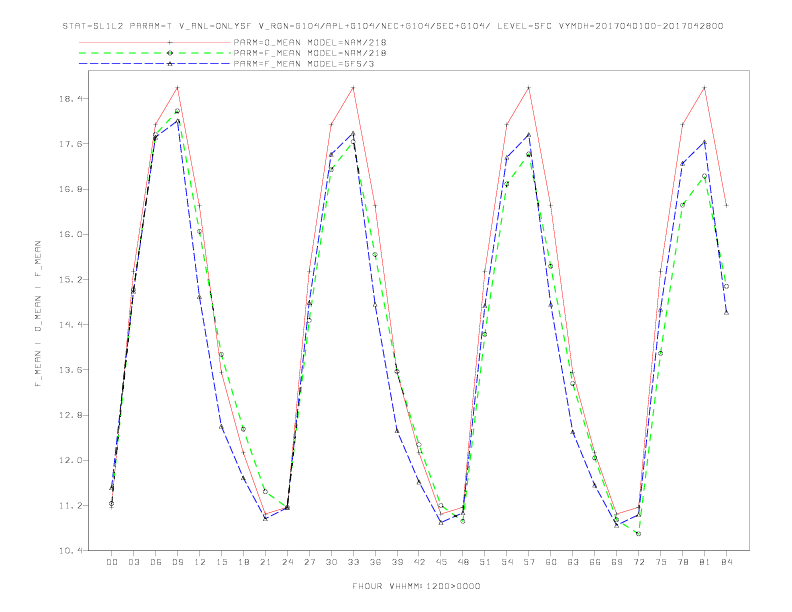Click the red plus data point at hour 84

[x=726, y=206]
